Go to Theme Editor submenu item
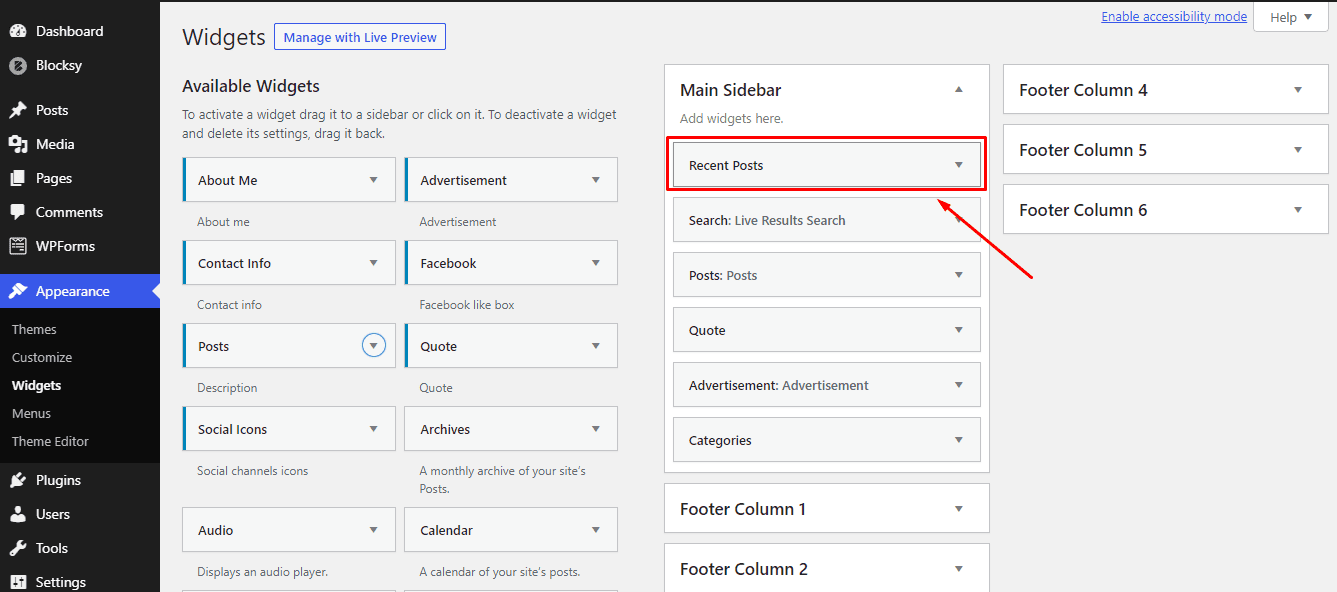 [x=50, y=441]
